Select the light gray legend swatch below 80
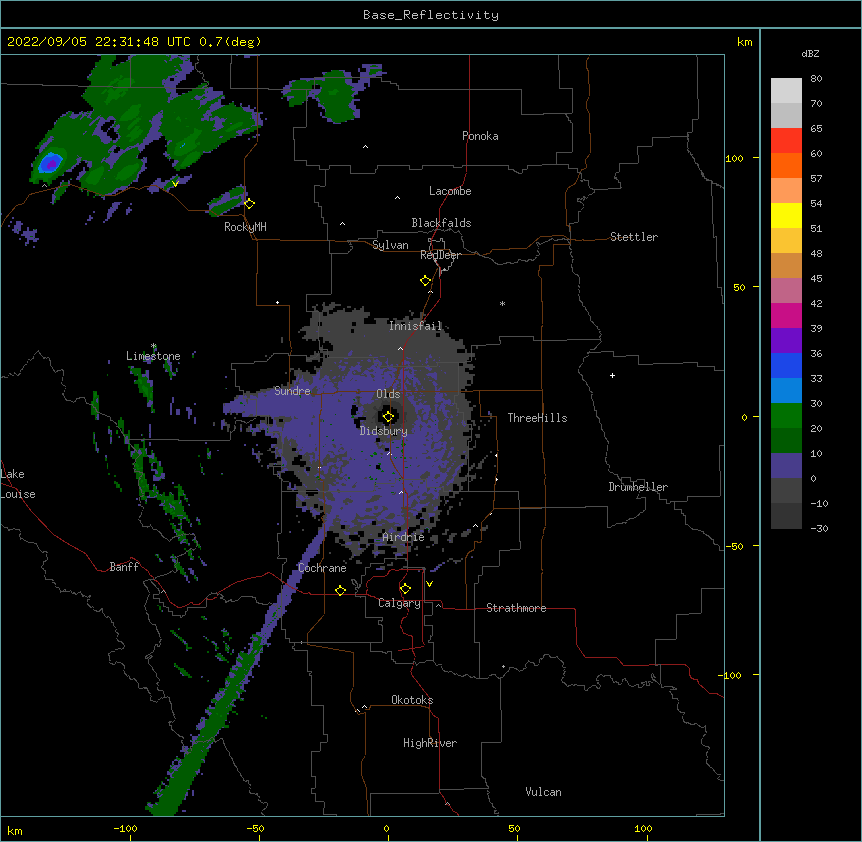 coord(786,91)
